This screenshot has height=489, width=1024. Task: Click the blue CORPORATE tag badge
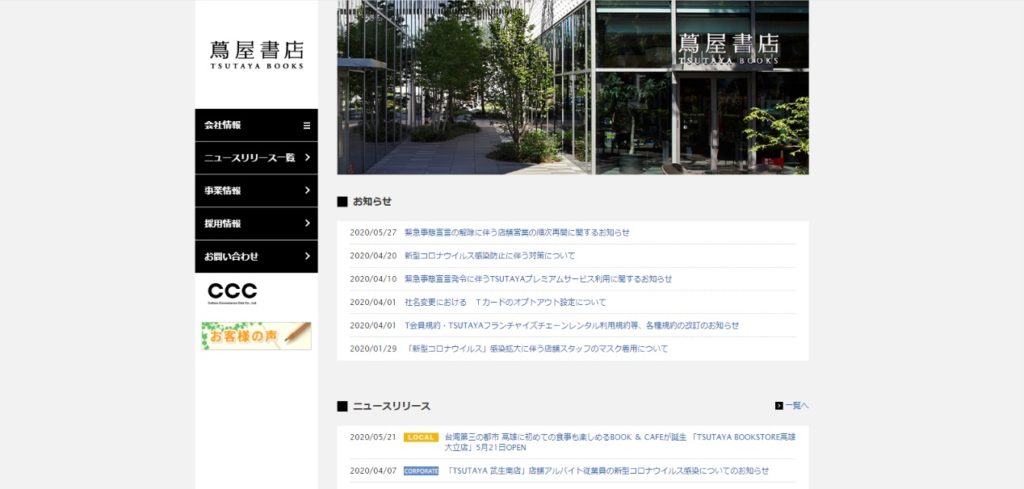point(421,470)
